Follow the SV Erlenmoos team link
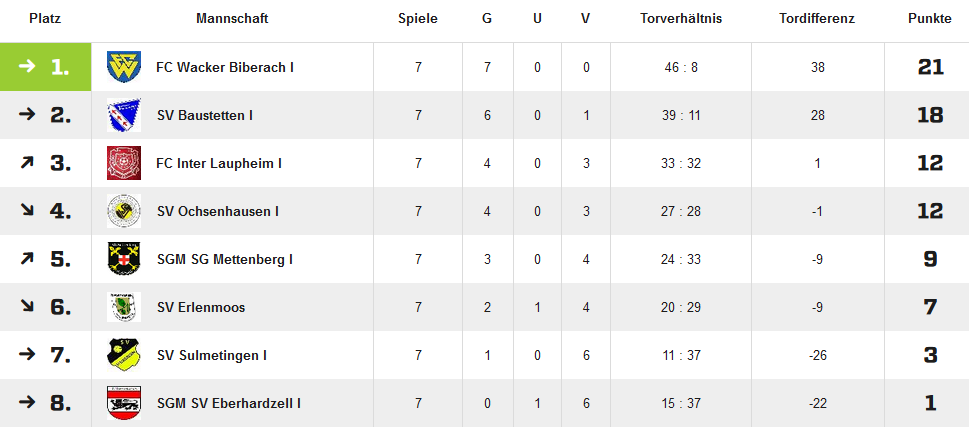 click(x=201, y=308)
